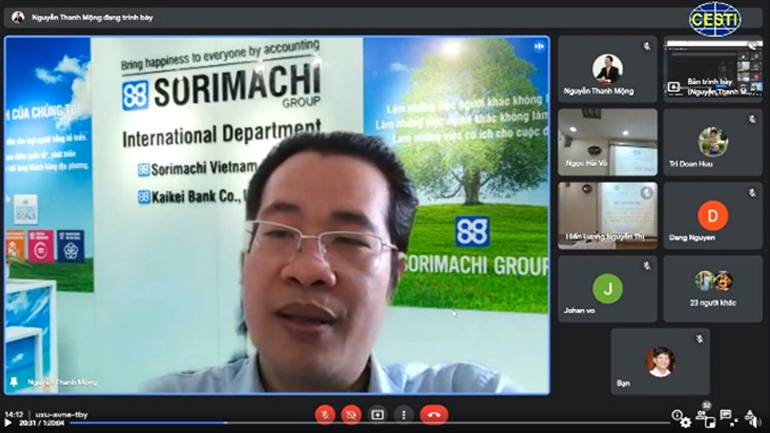
Task: Select the Trí Doan Huu tile
Action: coord(713,142)
